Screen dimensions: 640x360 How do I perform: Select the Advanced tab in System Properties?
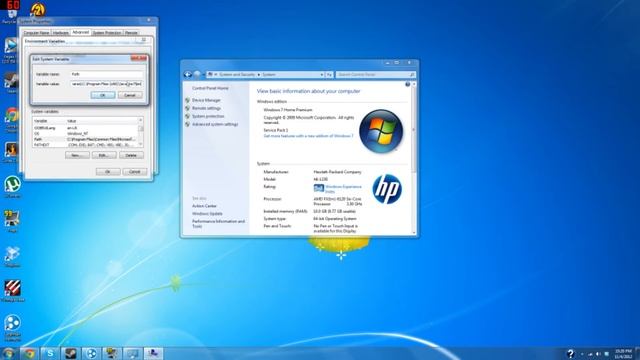tap(80, 32)
